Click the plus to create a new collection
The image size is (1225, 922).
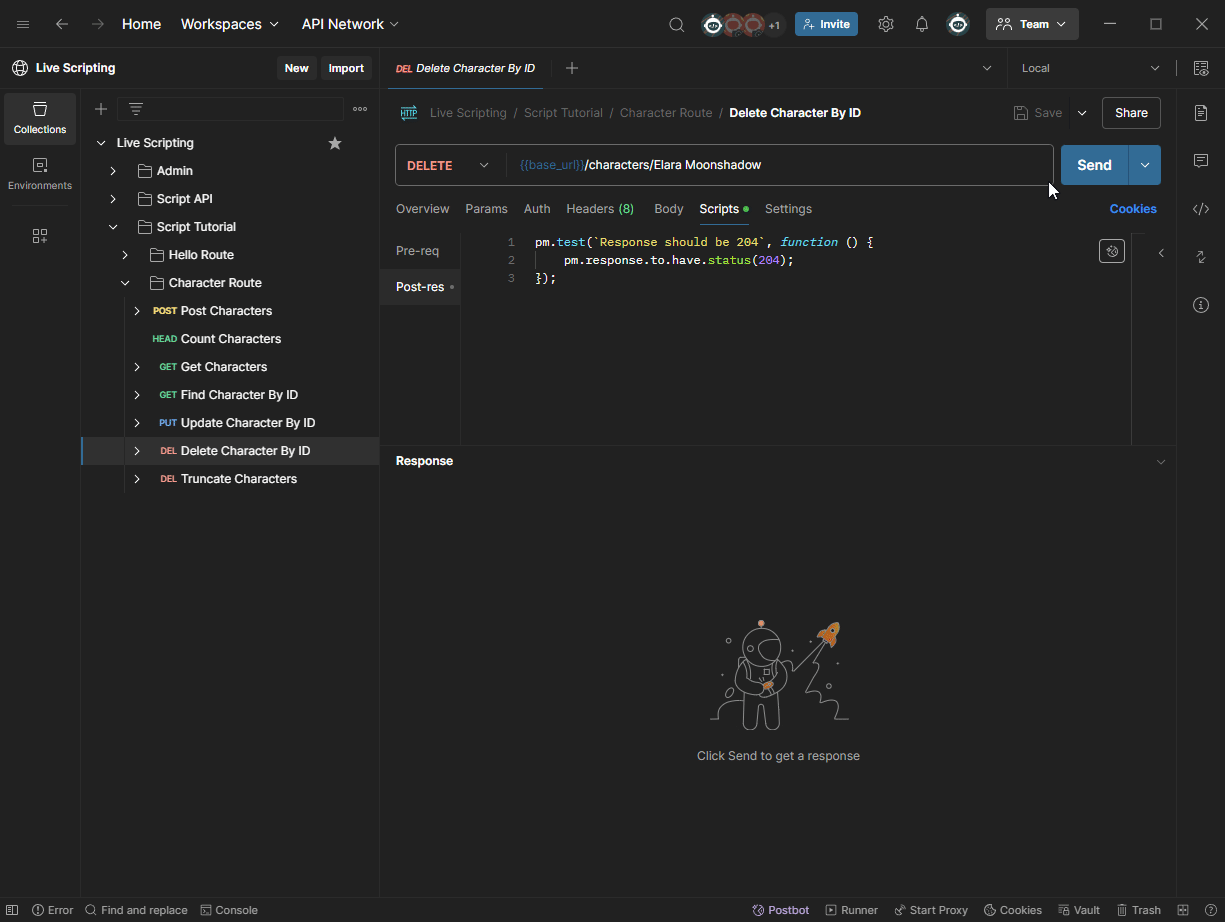(101, 109)
